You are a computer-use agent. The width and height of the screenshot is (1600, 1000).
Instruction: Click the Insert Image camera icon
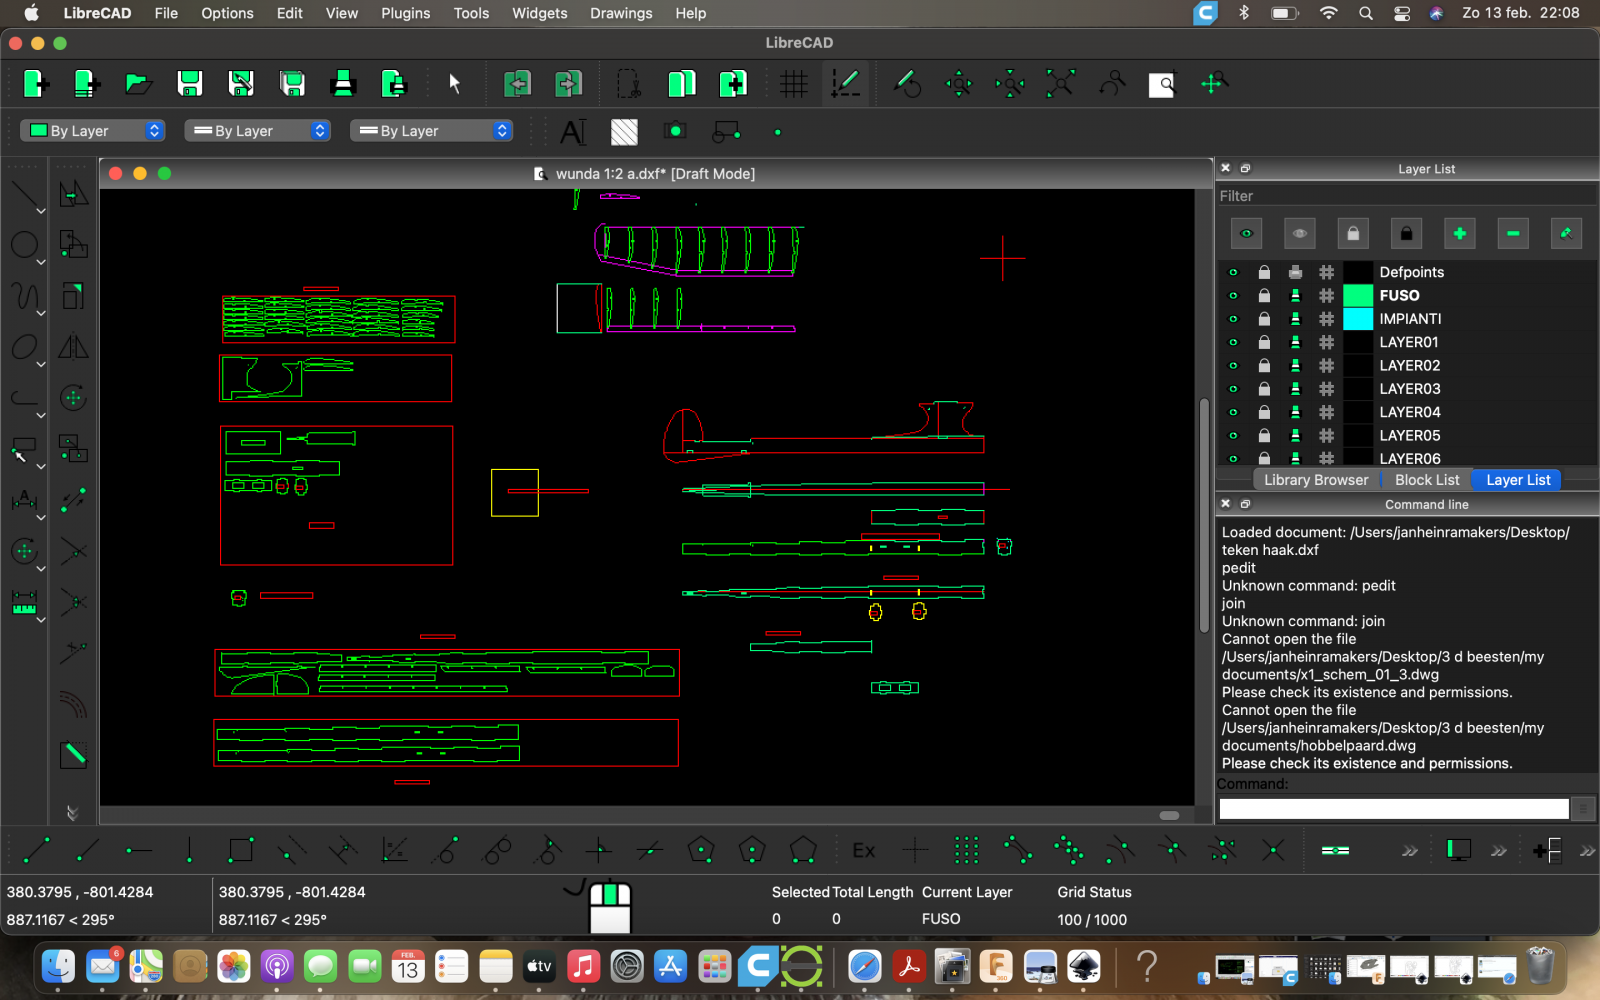[675, 131]
